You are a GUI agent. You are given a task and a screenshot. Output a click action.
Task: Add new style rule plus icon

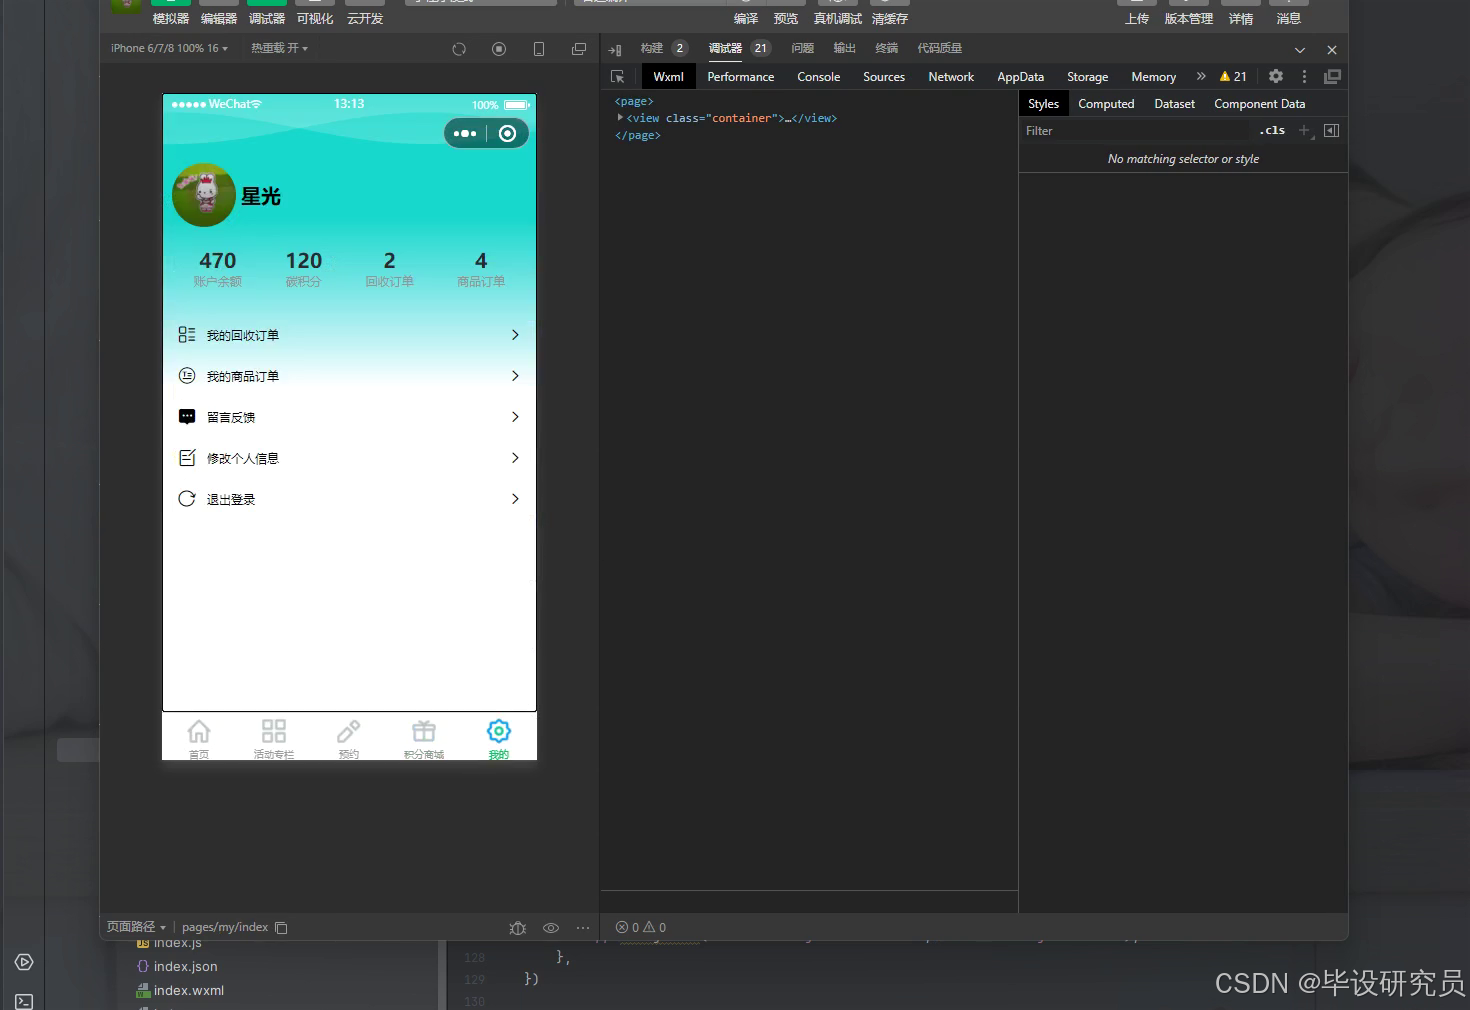click(x=1304, y=131)
